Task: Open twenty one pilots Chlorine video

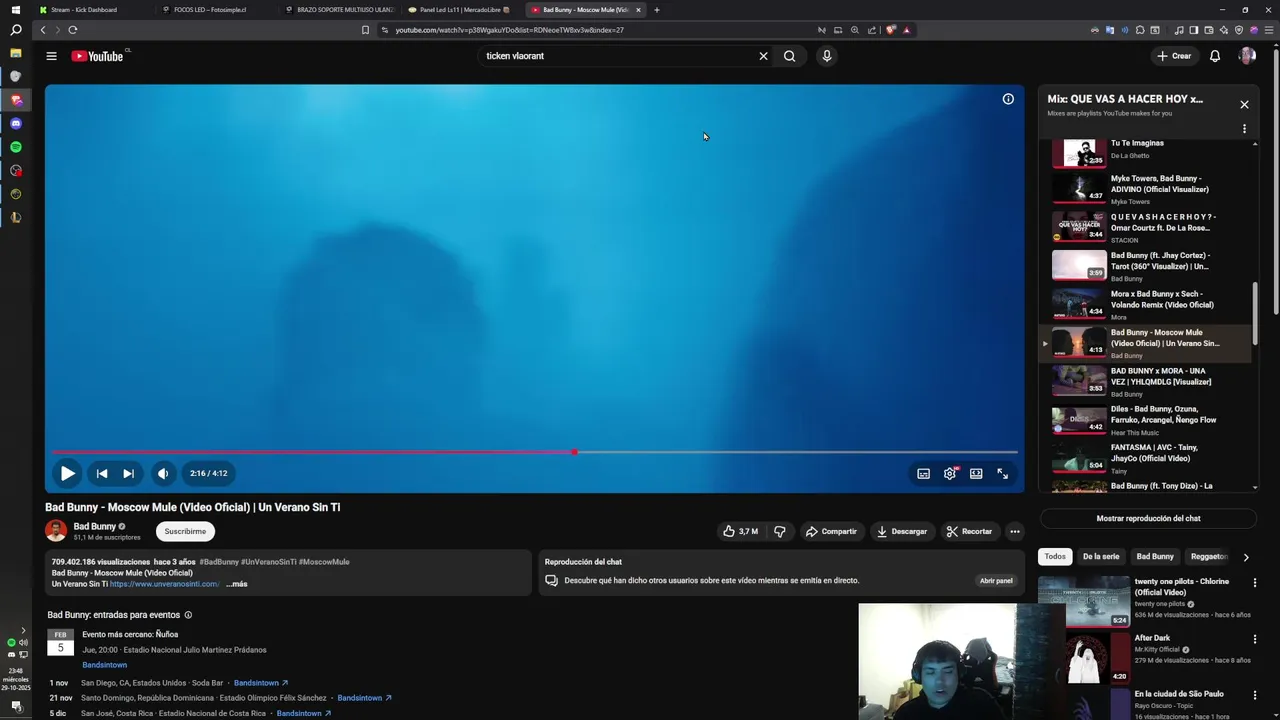Action: tap(1145, 600)
